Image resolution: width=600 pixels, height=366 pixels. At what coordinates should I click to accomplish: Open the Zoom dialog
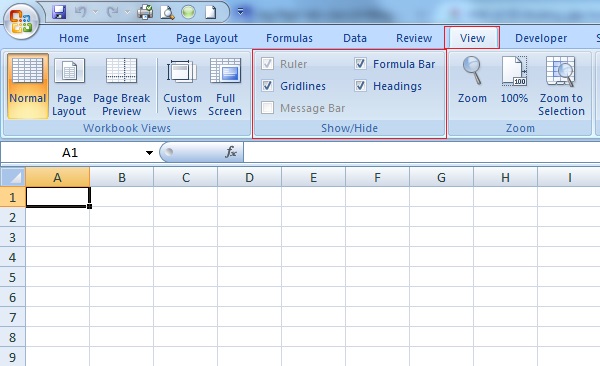[472, 80]
